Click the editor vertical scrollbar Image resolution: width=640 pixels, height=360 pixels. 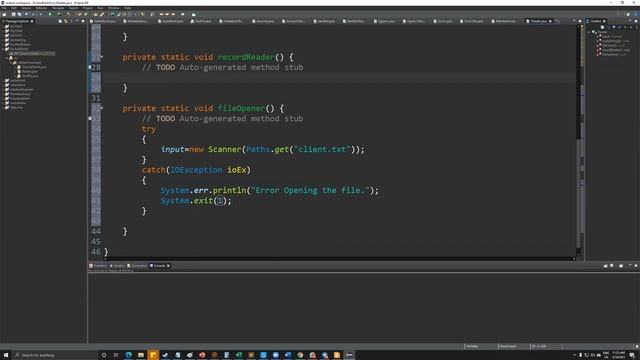pyautogui.click(x=578, y=141)
